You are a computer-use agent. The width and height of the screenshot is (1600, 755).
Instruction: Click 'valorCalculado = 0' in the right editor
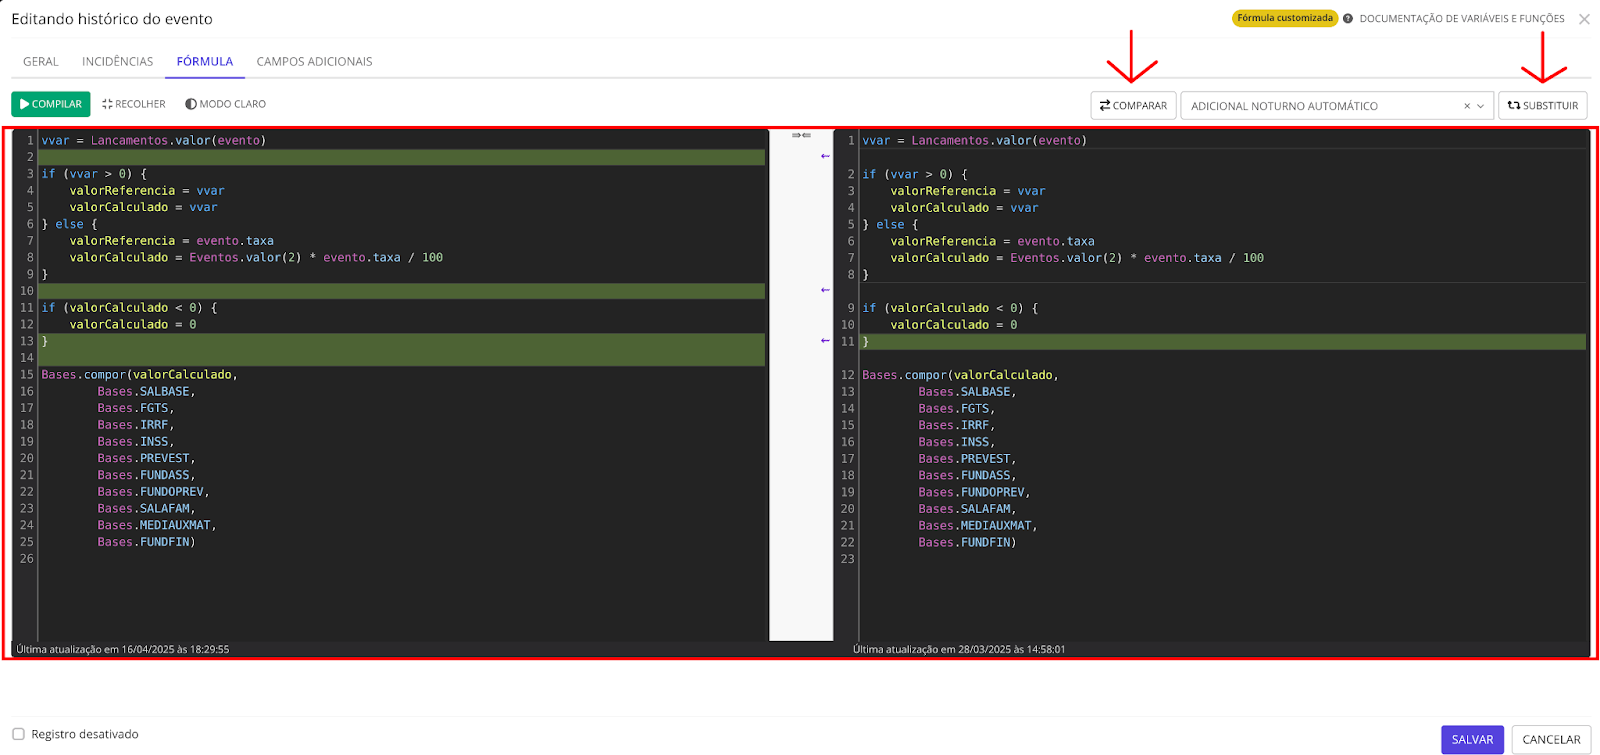coord(954,325)
